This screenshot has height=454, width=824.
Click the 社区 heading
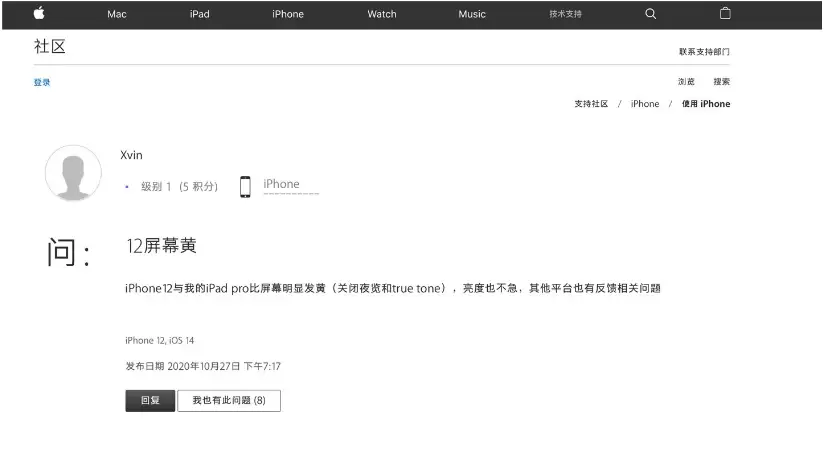coord(50,46)
